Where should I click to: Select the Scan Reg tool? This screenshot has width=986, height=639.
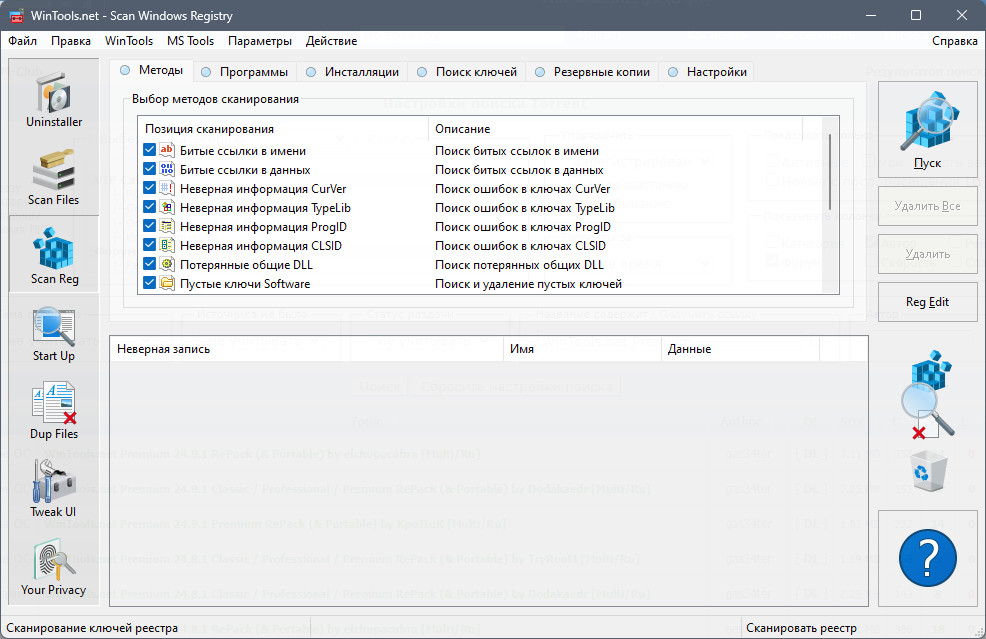pos(54,255)
